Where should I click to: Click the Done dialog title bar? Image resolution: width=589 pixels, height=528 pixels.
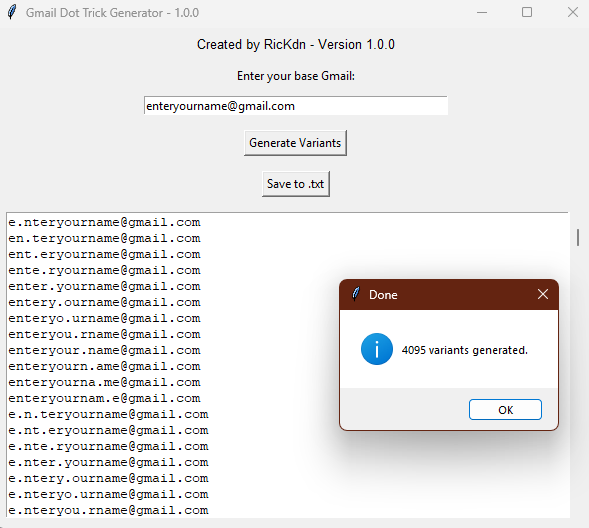tap(438, 294)
